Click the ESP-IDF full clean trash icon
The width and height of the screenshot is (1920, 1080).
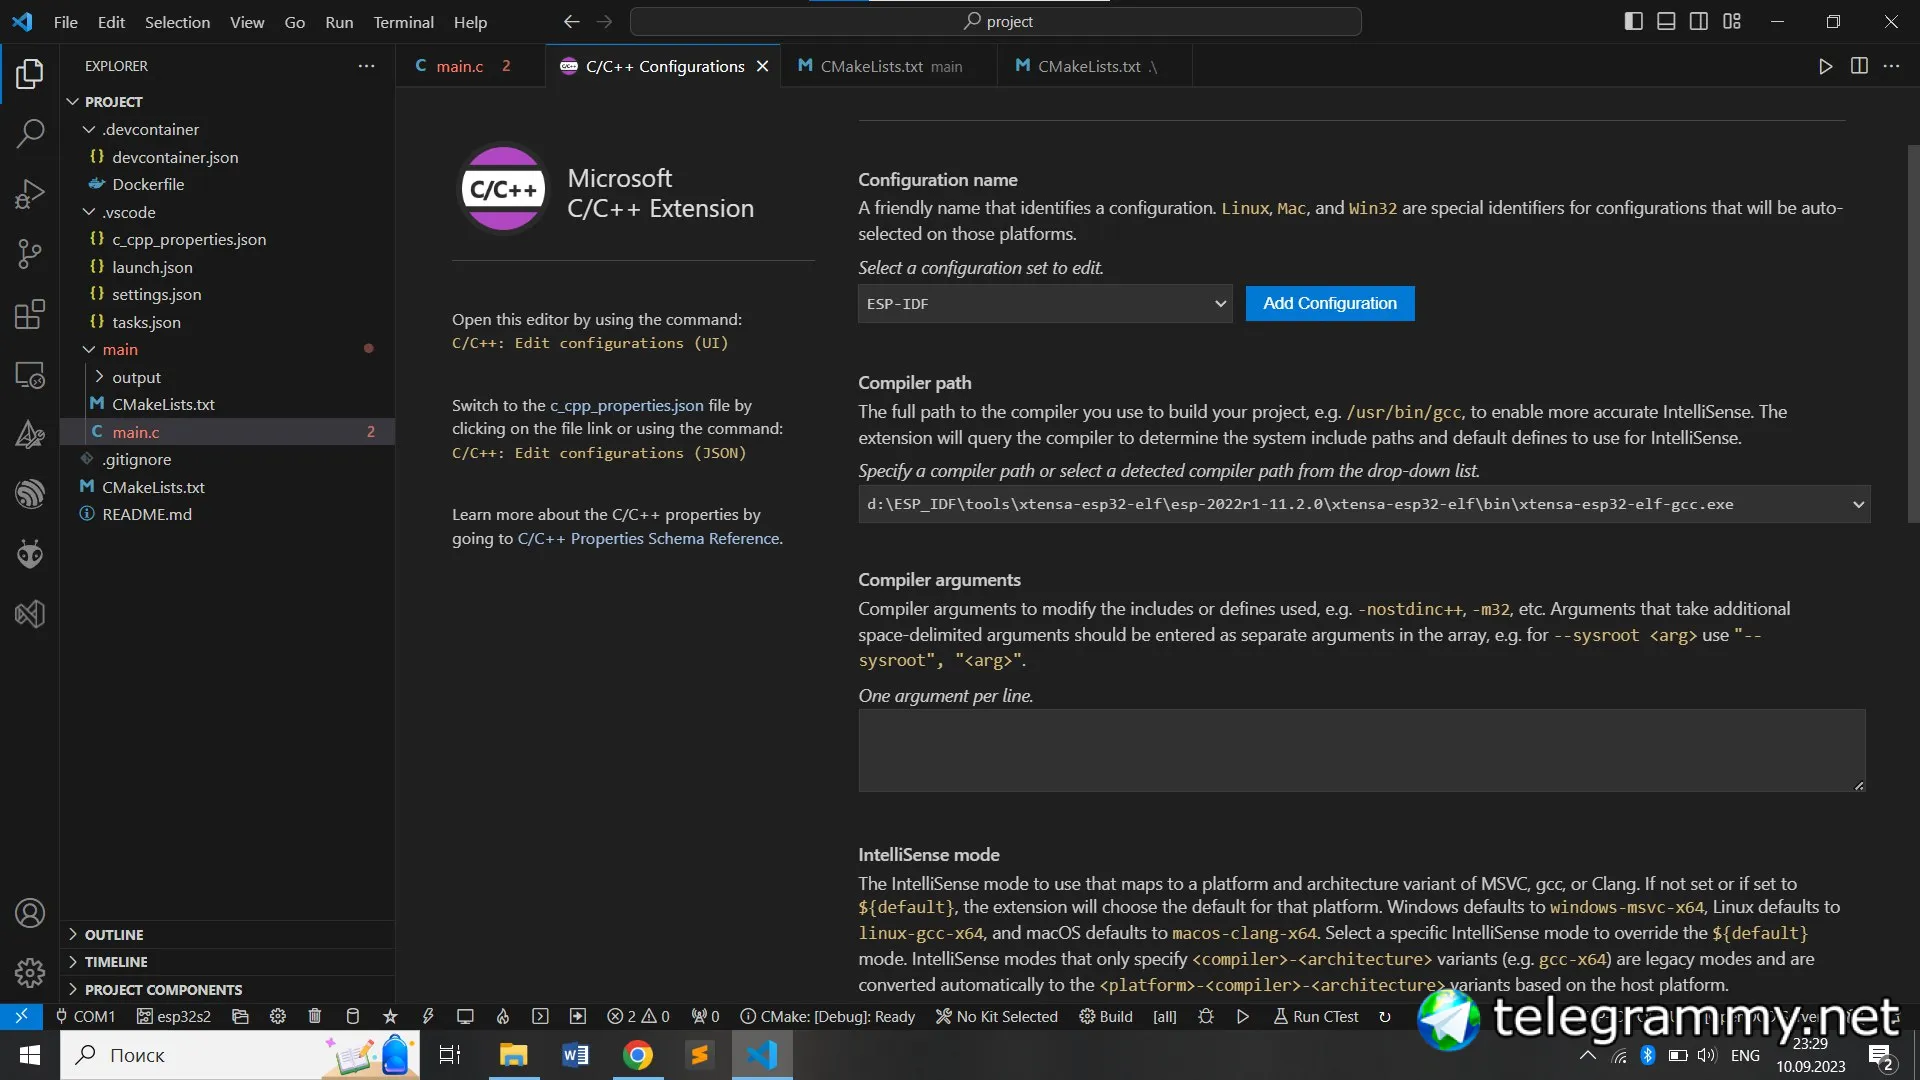(315, 1016)
